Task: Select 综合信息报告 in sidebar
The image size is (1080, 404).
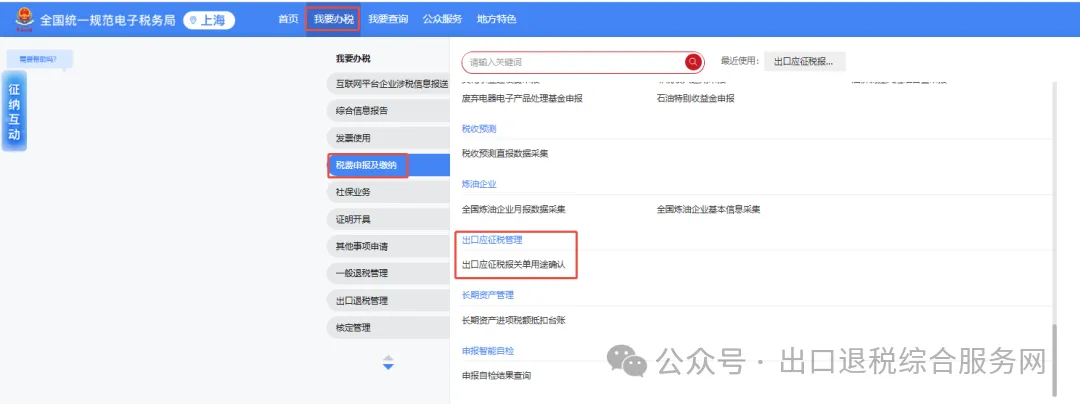Action: coord(388,110)
